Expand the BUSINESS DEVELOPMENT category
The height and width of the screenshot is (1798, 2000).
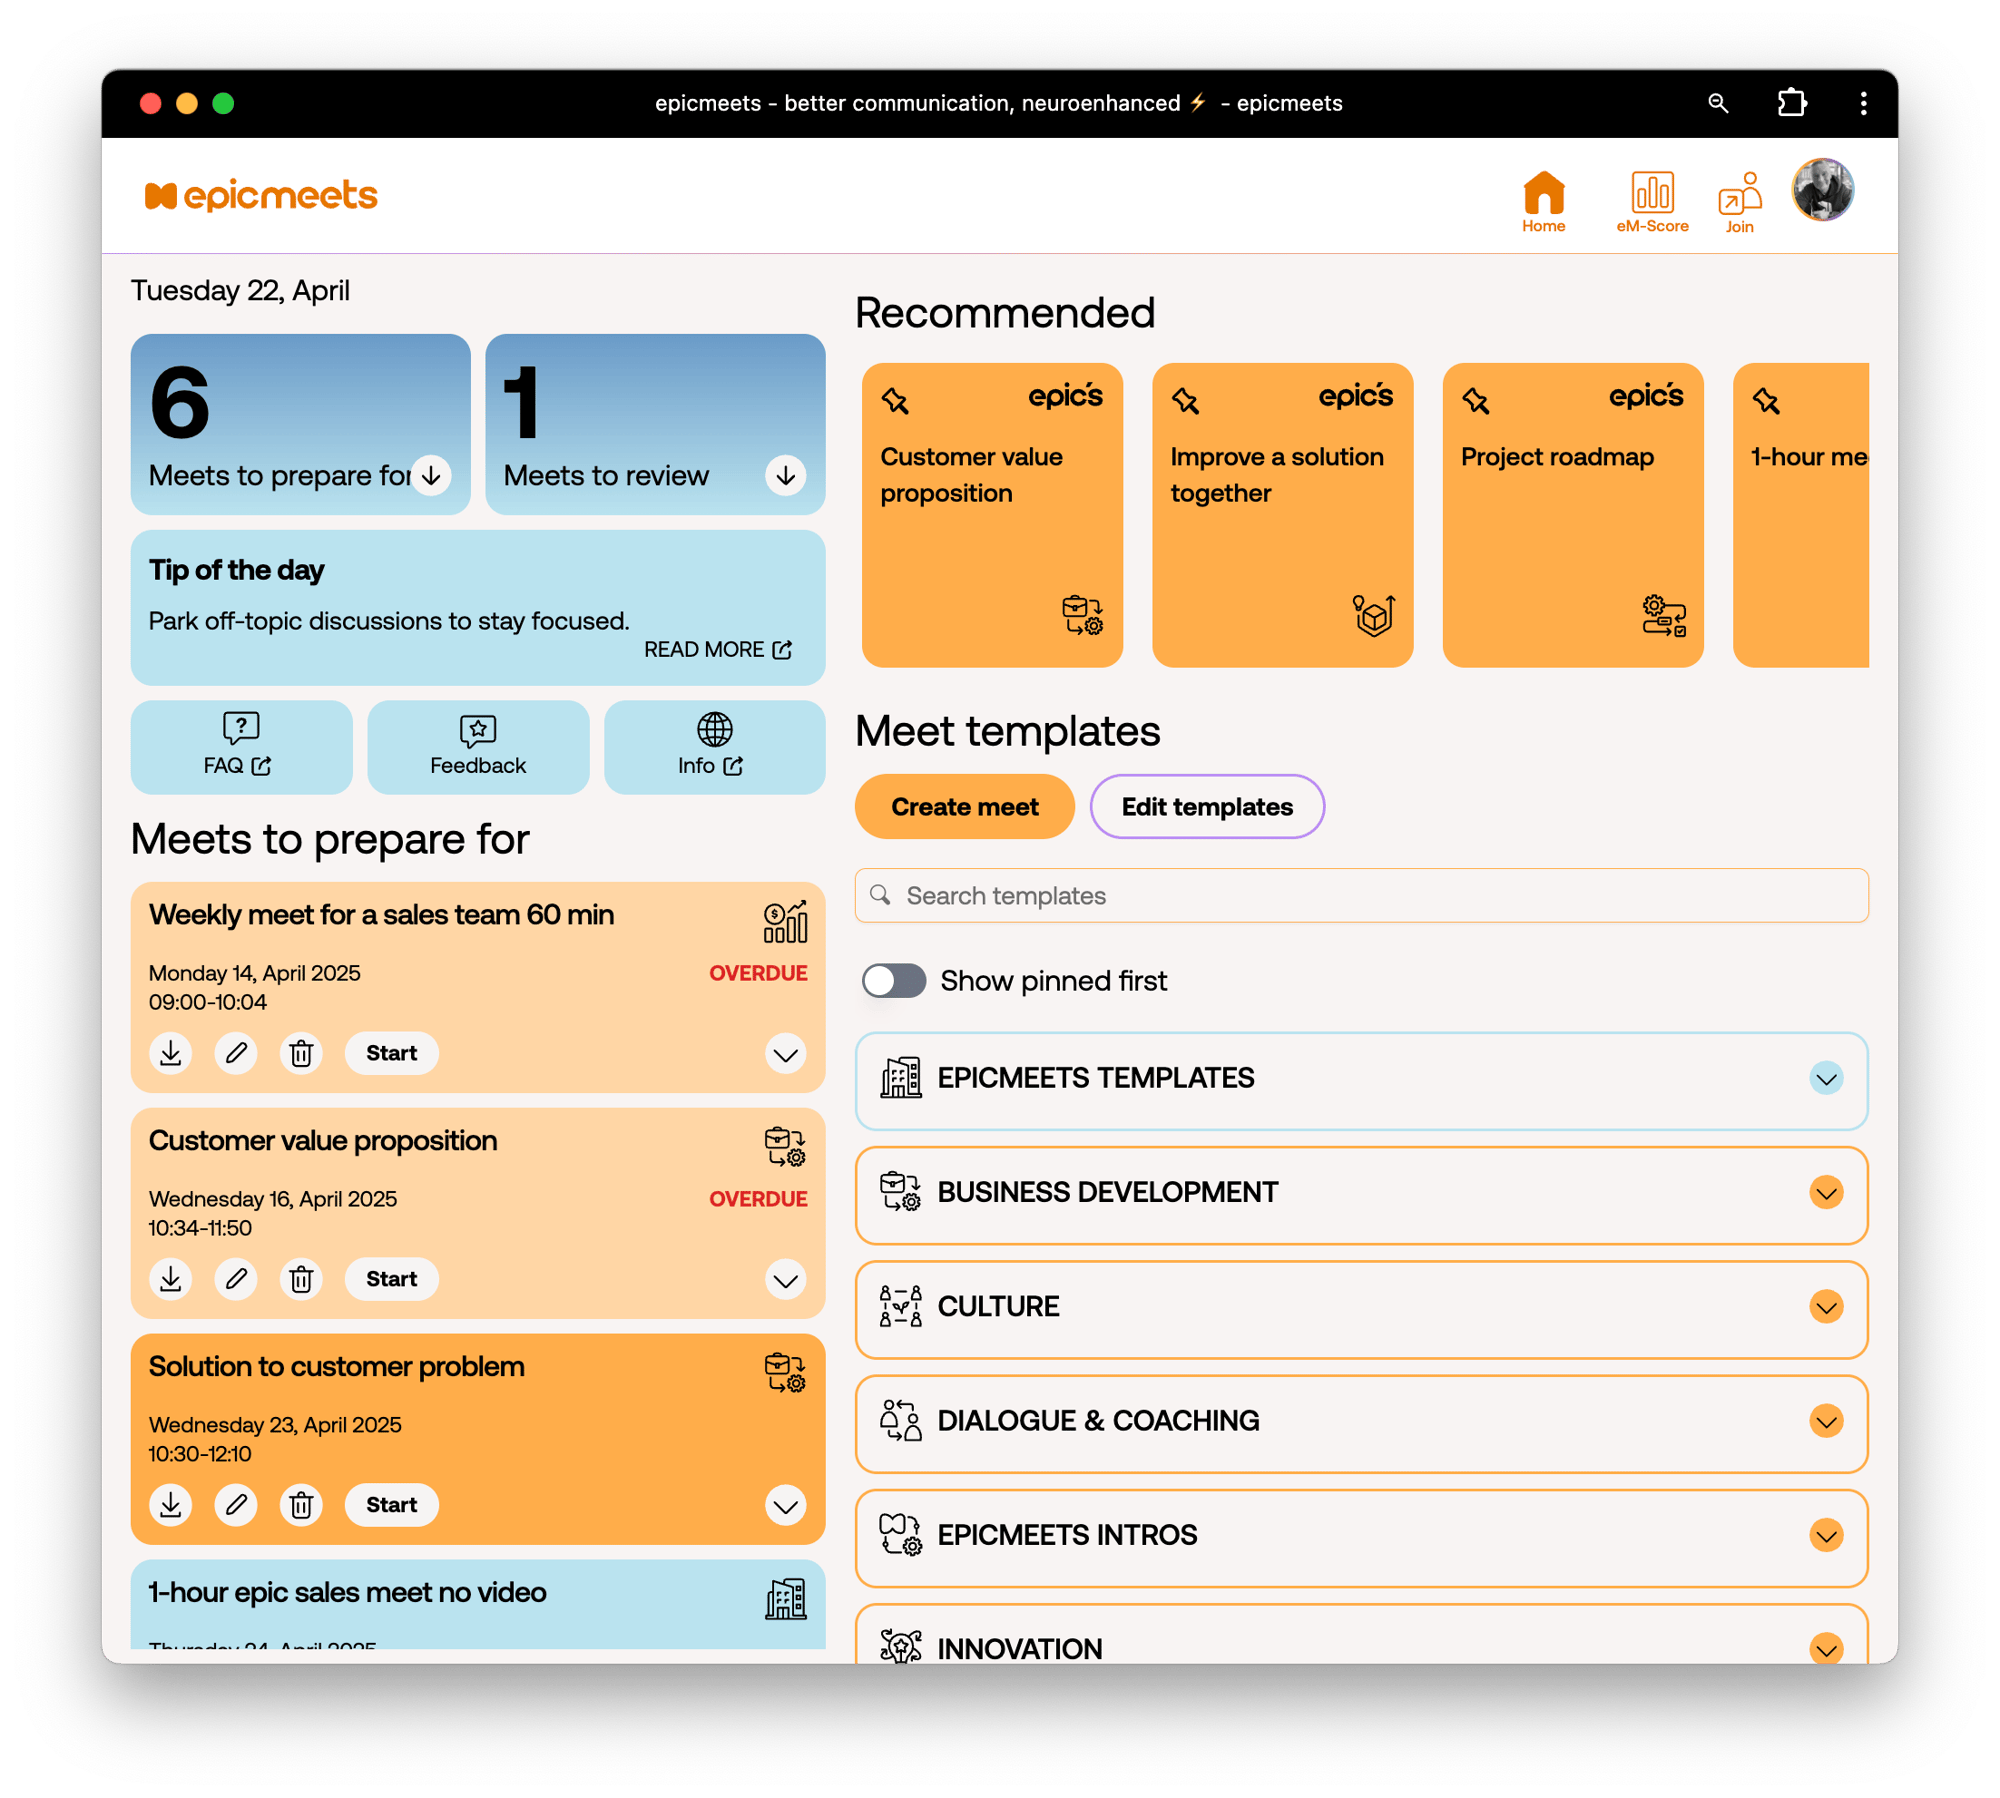(1825, 1192)
